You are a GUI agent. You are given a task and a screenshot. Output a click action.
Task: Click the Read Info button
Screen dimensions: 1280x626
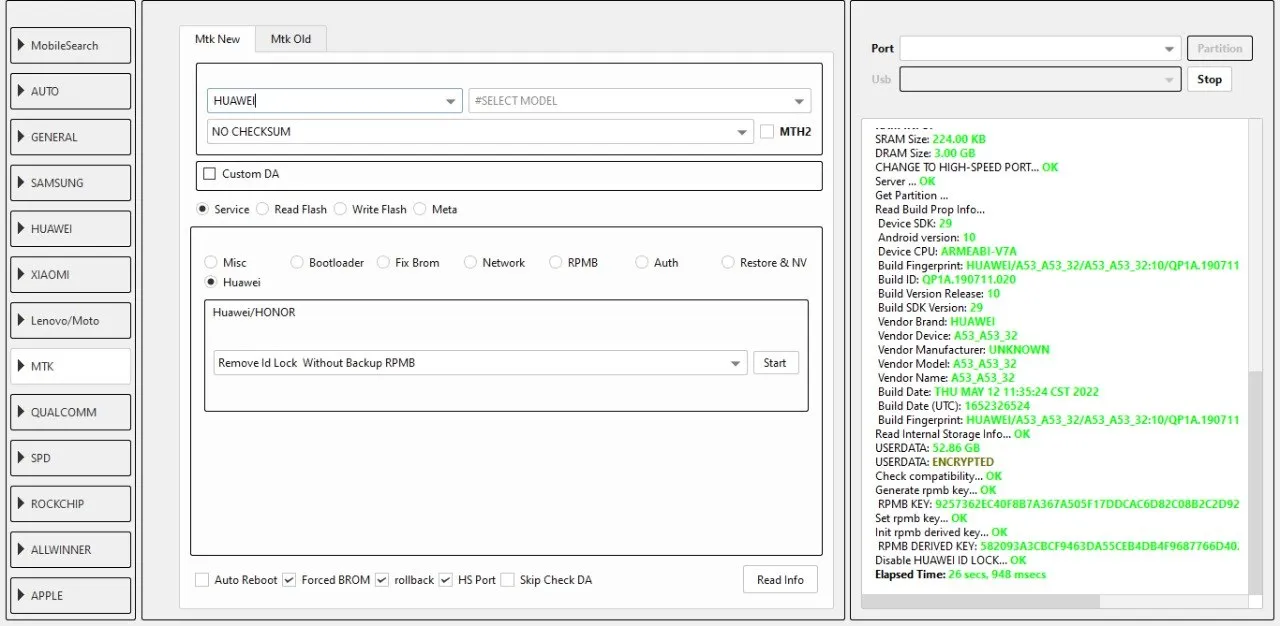[x=780, y=580]
